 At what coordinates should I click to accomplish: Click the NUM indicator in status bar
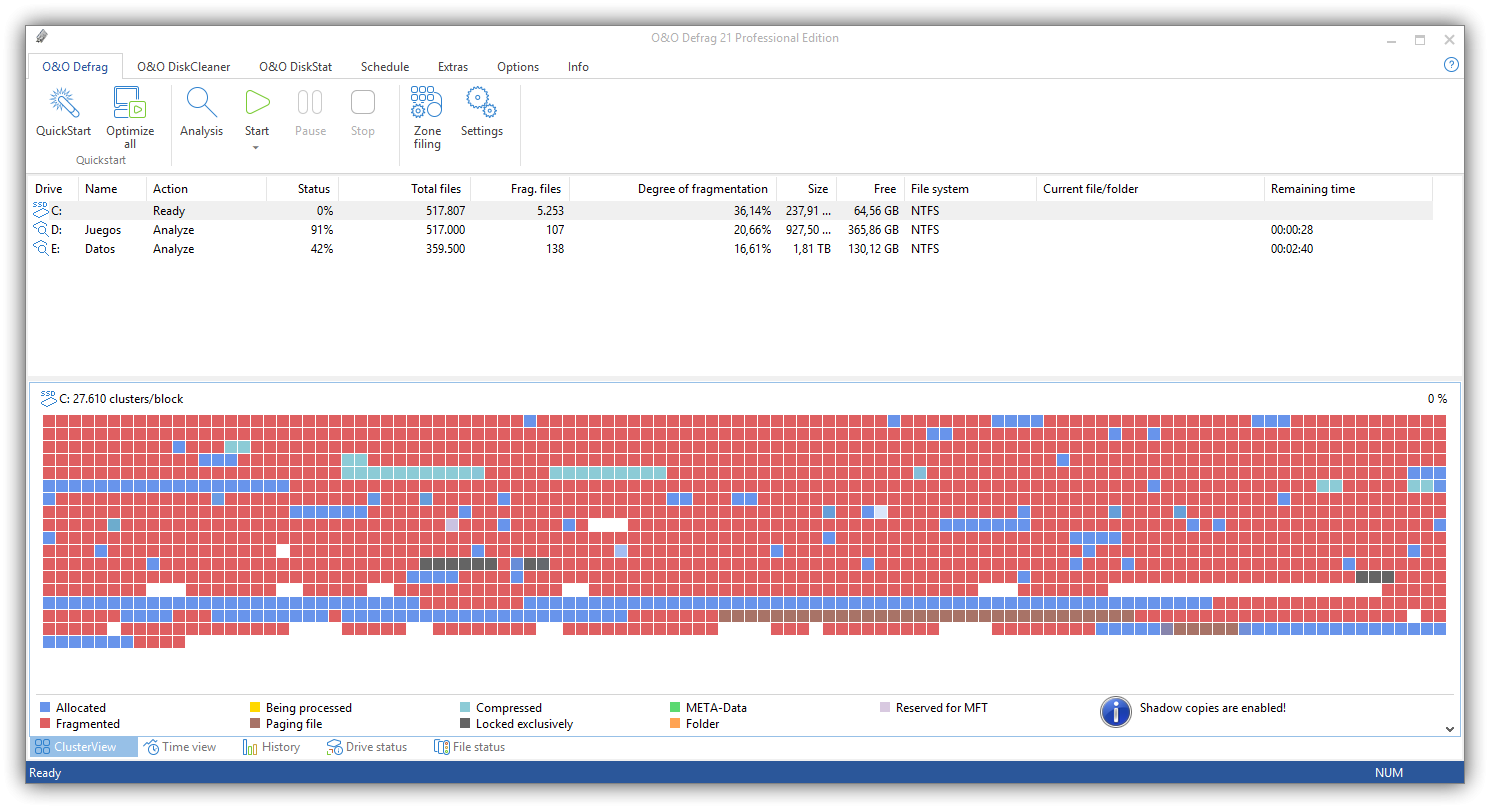1390,773
